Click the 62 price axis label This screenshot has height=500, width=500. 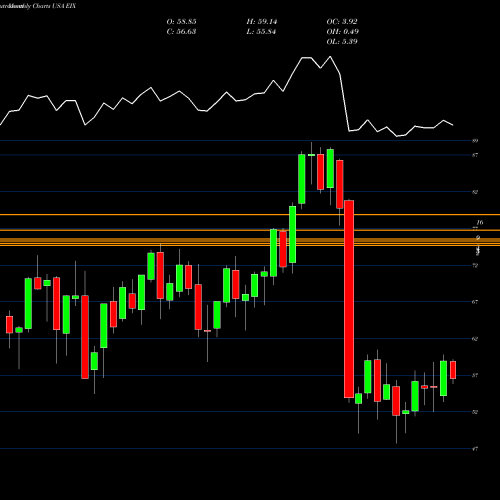point(475,339)
